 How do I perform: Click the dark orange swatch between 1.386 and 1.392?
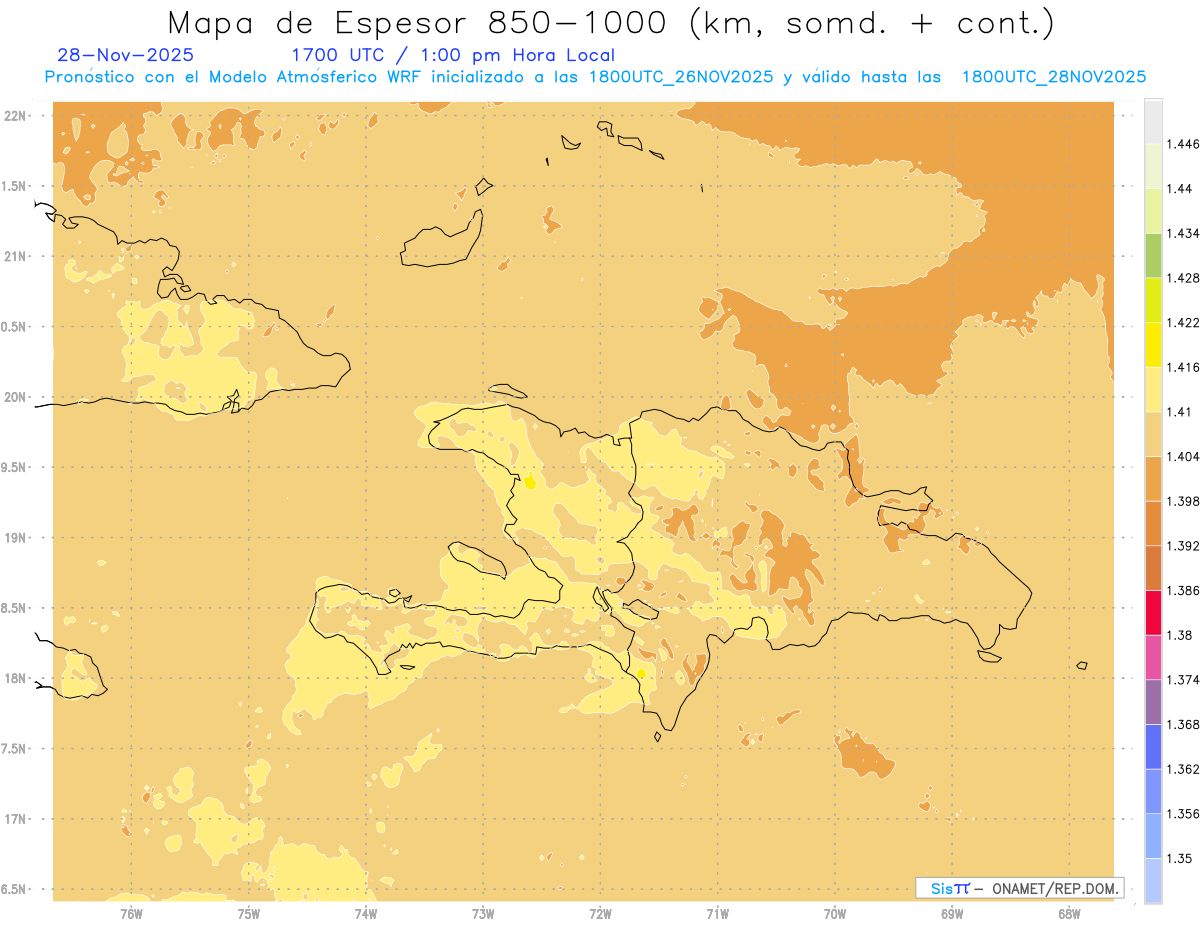coord(1153,568)
